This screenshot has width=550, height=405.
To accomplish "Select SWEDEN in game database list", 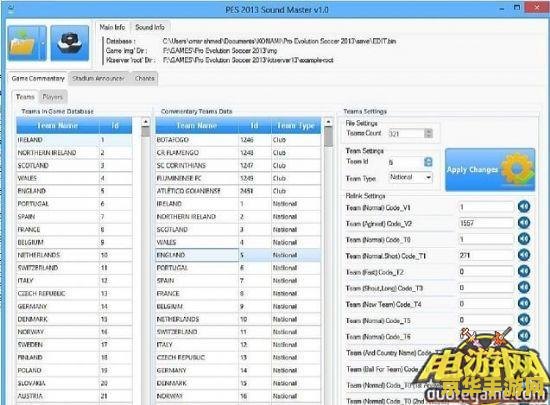I will pyautogui.click(x=74, y=344).
